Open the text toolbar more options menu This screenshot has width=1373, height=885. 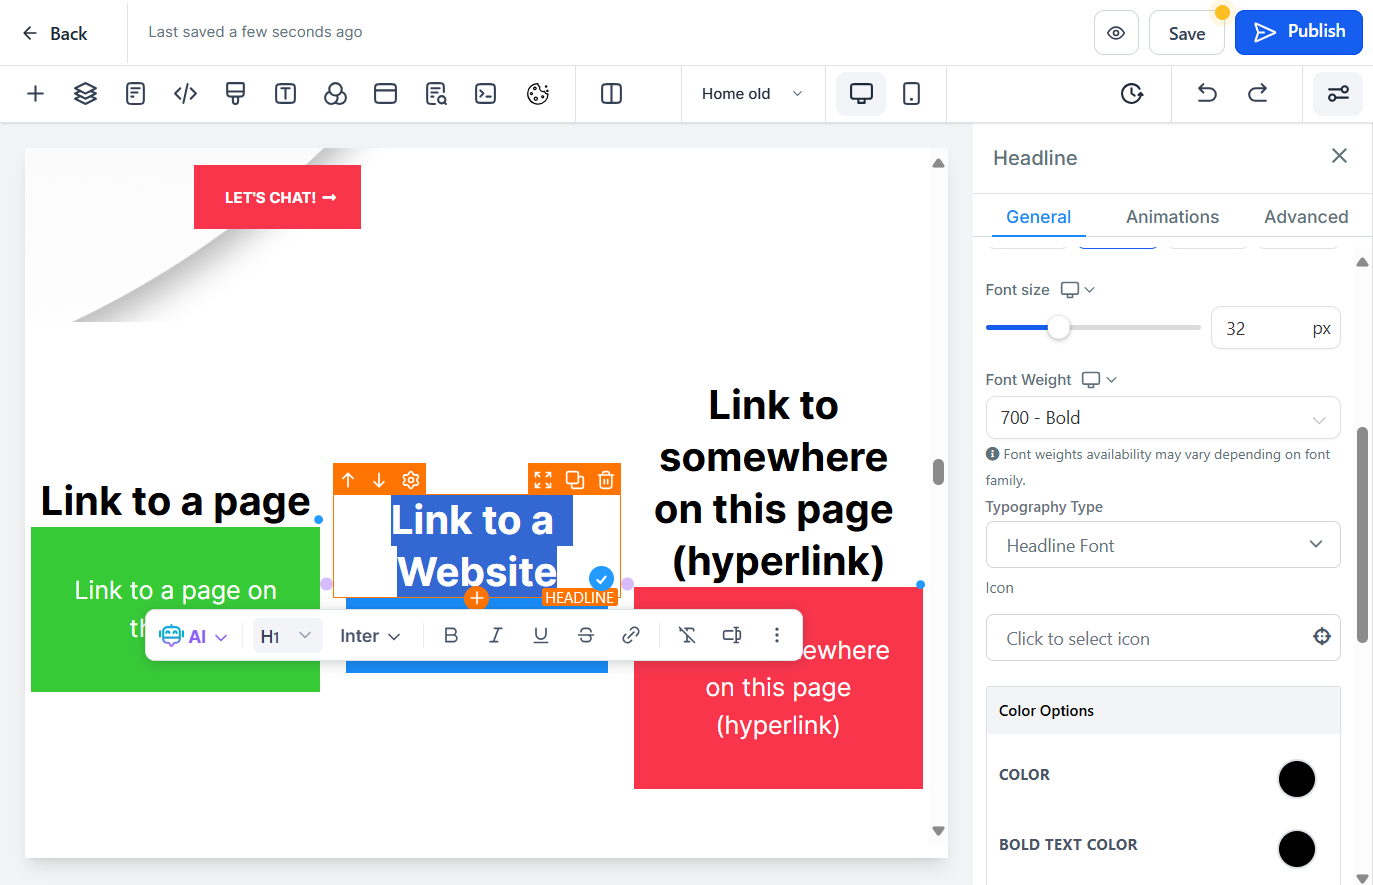(x=777, y=635)
